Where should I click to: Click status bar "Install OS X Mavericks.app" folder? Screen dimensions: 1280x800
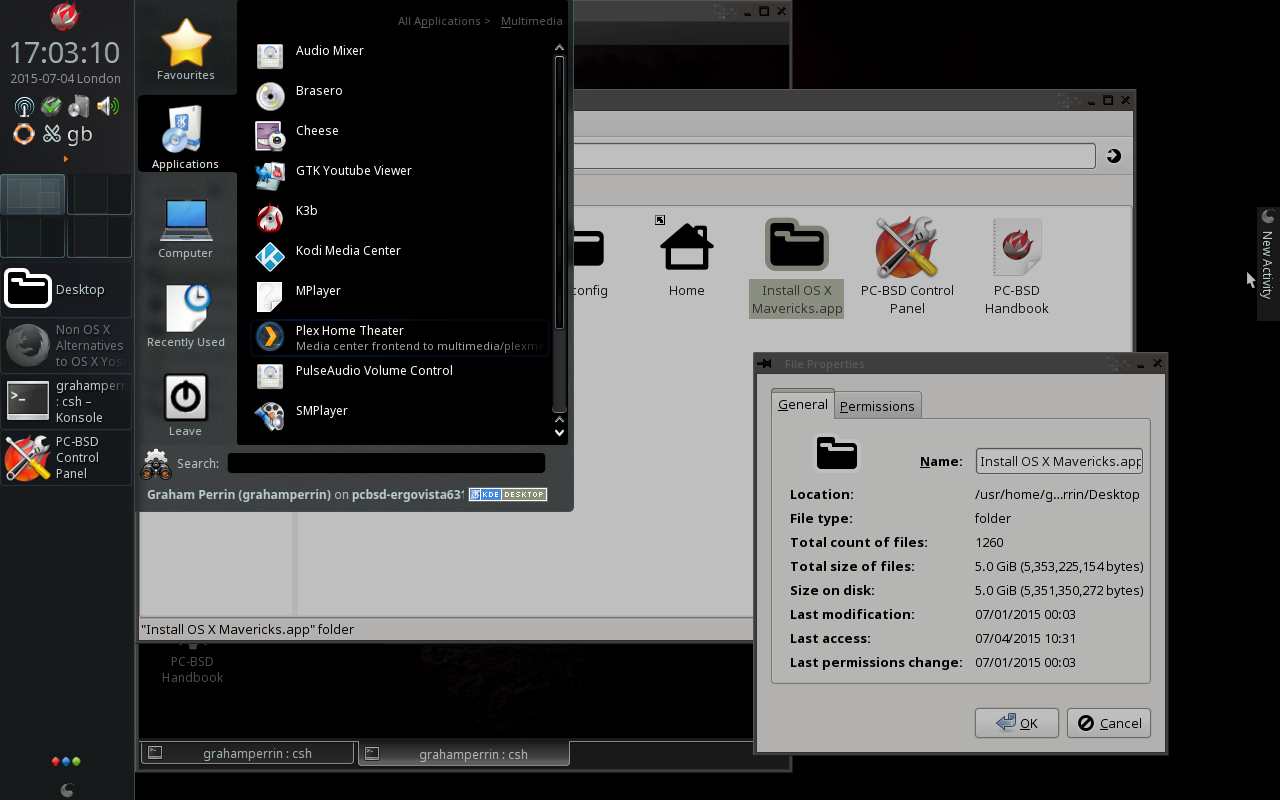pyautogui.click(x=248, y=629)
